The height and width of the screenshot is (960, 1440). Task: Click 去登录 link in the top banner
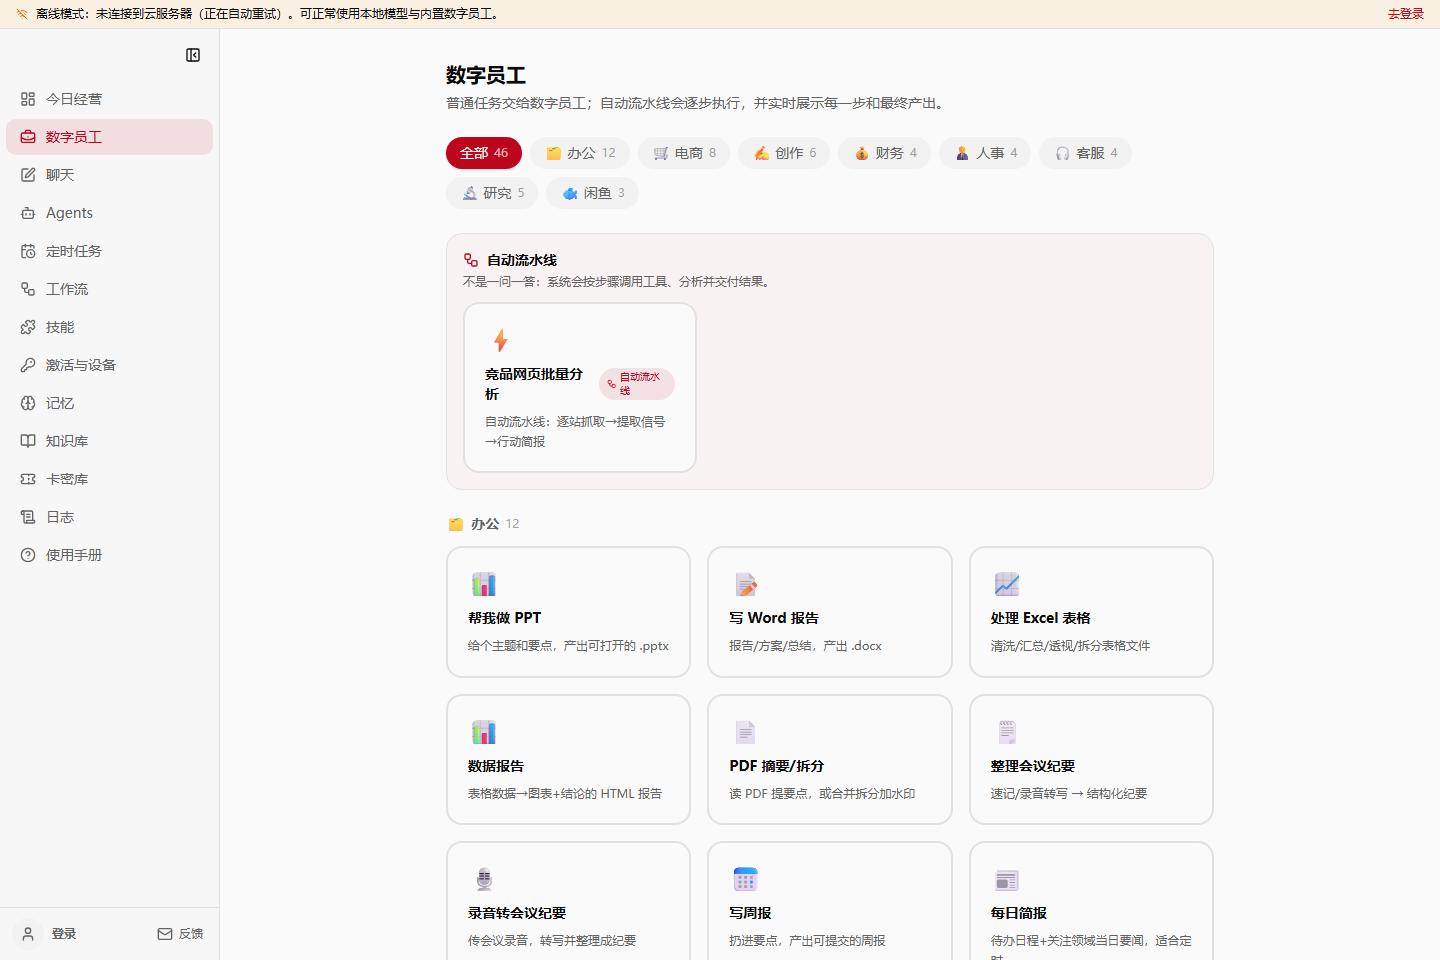click(x=1405, y=14)
